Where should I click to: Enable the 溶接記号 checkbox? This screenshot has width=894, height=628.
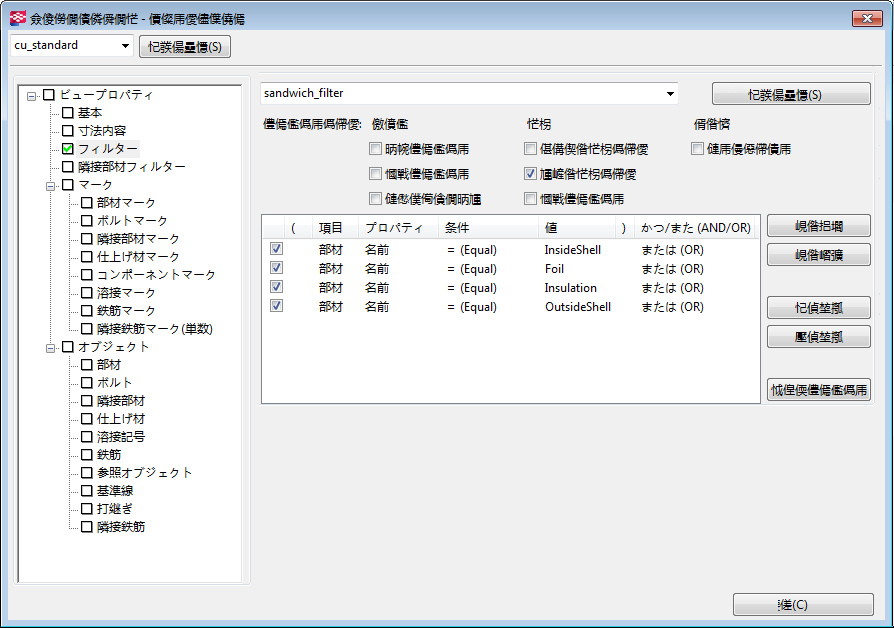[x=86, y=437]
